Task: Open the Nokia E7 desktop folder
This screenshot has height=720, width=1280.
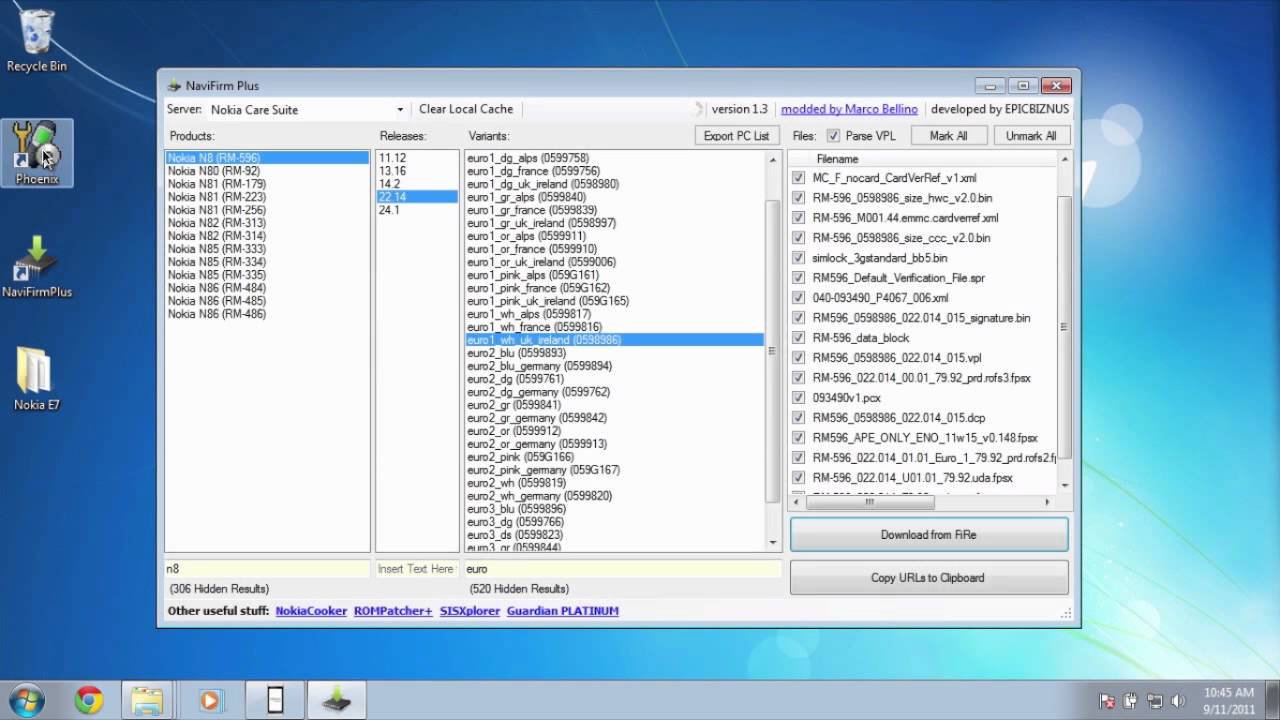Action: [x=36, y=379]
